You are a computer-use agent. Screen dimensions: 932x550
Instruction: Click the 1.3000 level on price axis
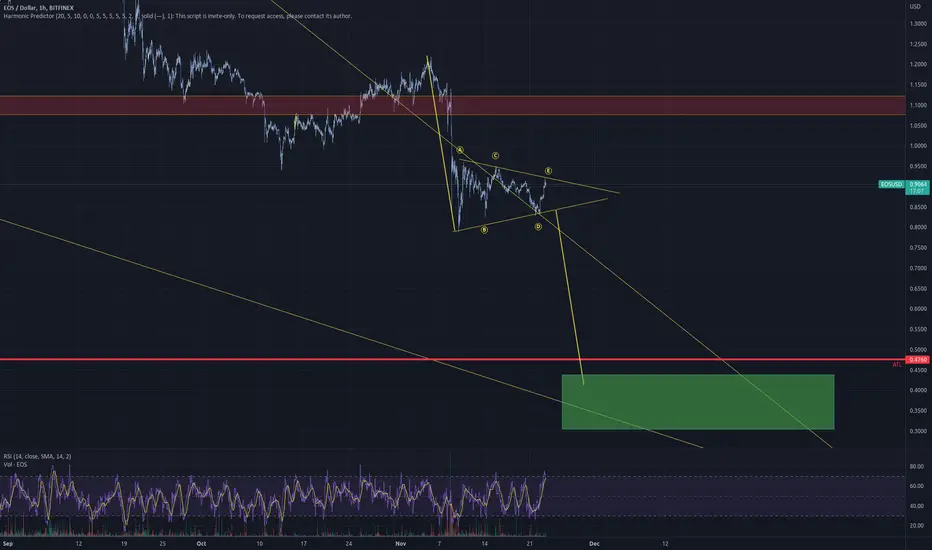pyautogui.click(x=918, y=24)
